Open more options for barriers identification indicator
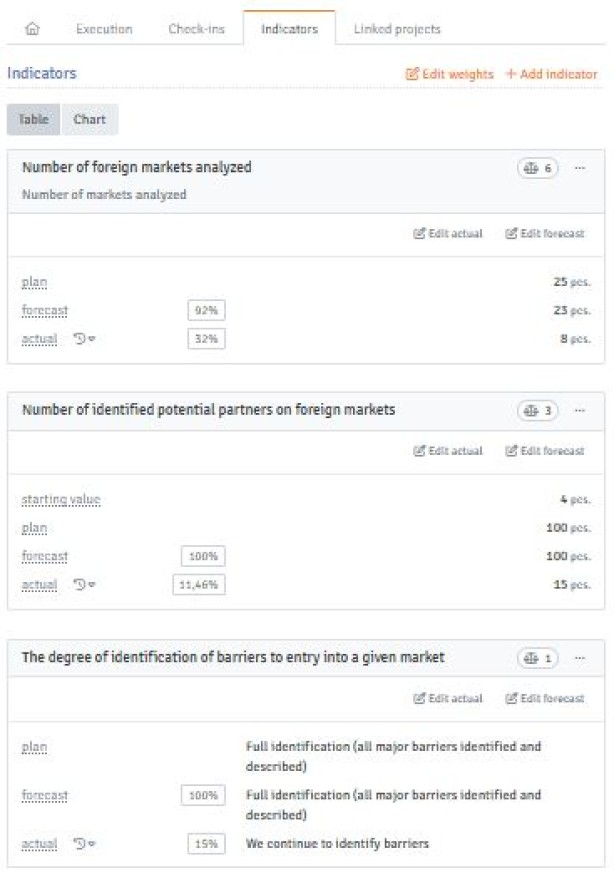This screenshot has height=878, width=614. point(580,658)
